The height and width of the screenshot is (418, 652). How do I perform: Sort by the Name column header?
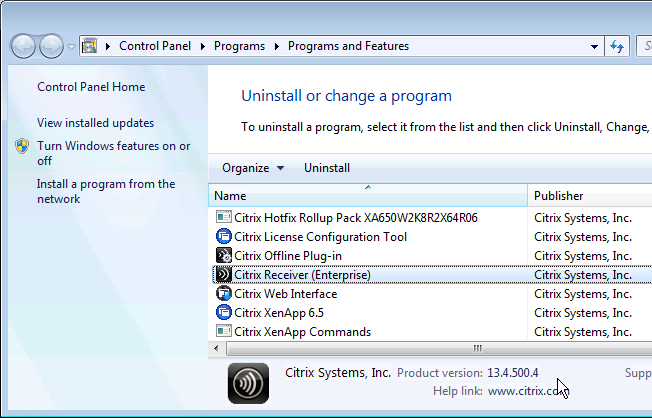368,195
